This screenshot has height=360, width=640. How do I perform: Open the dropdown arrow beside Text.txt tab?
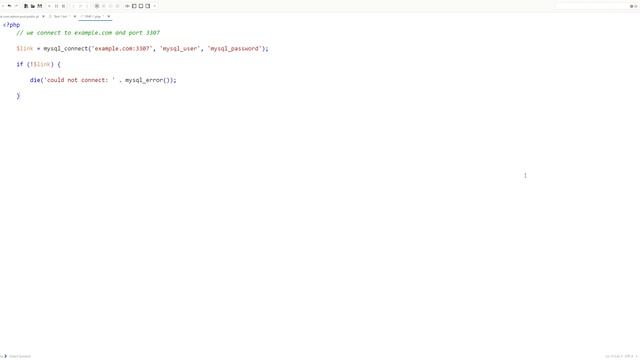[75, 16]
